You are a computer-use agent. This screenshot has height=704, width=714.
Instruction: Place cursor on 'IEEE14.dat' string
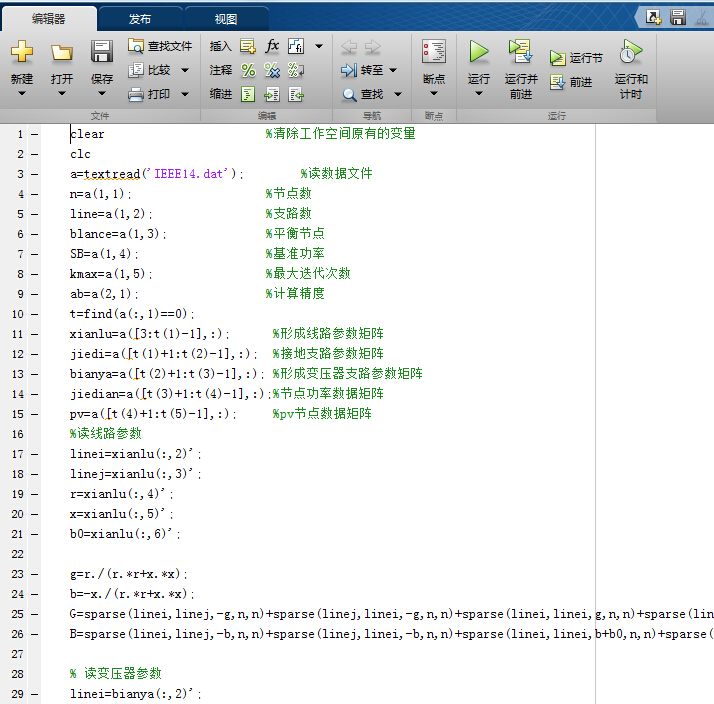[x=188, y=174]
